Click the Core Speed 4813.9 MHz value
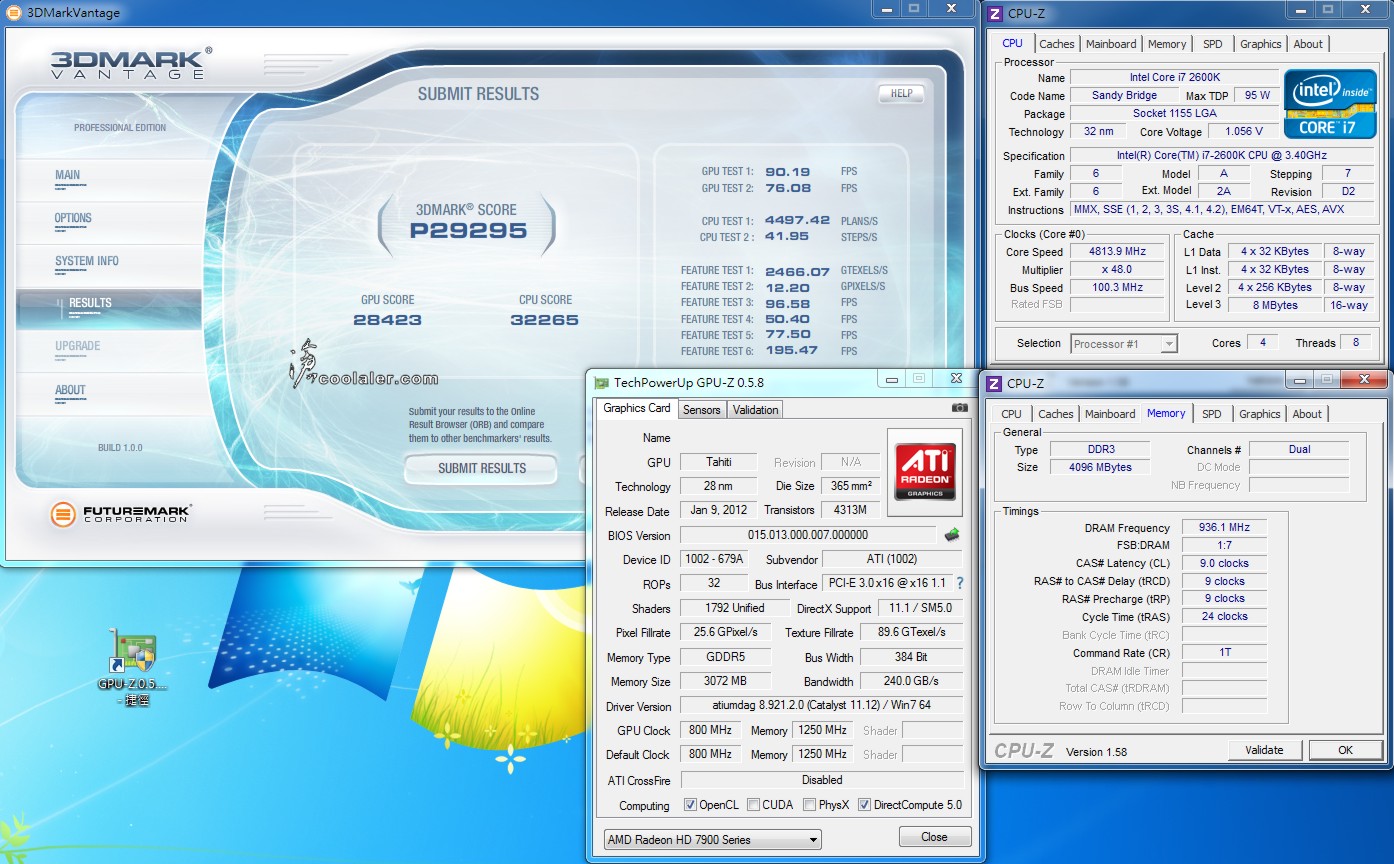The width and height of the screenshot is (1394, 864). [x=1117, y=251]
